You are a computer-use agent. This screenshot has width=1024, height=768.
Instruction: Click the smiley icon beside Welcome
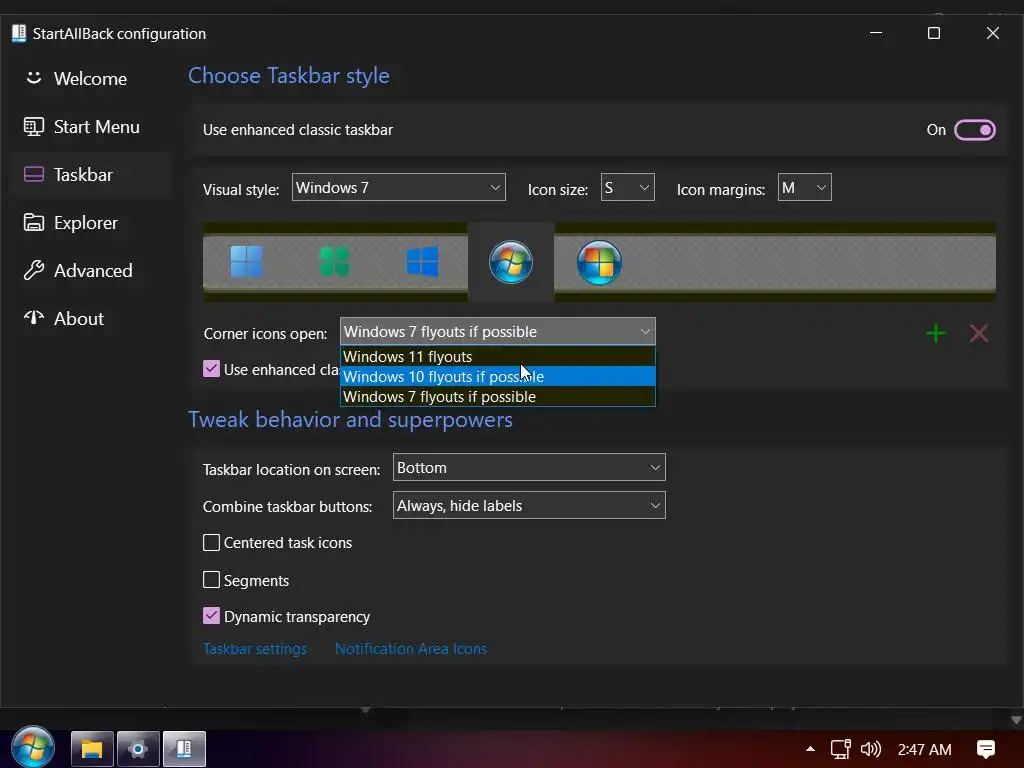(x=33, y=78)
